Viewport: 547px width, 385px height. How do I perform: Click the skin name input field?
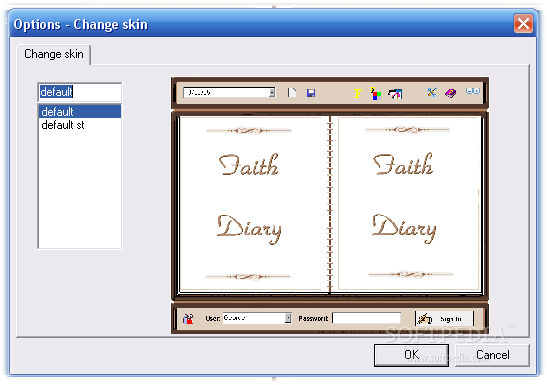click(80, 92)
